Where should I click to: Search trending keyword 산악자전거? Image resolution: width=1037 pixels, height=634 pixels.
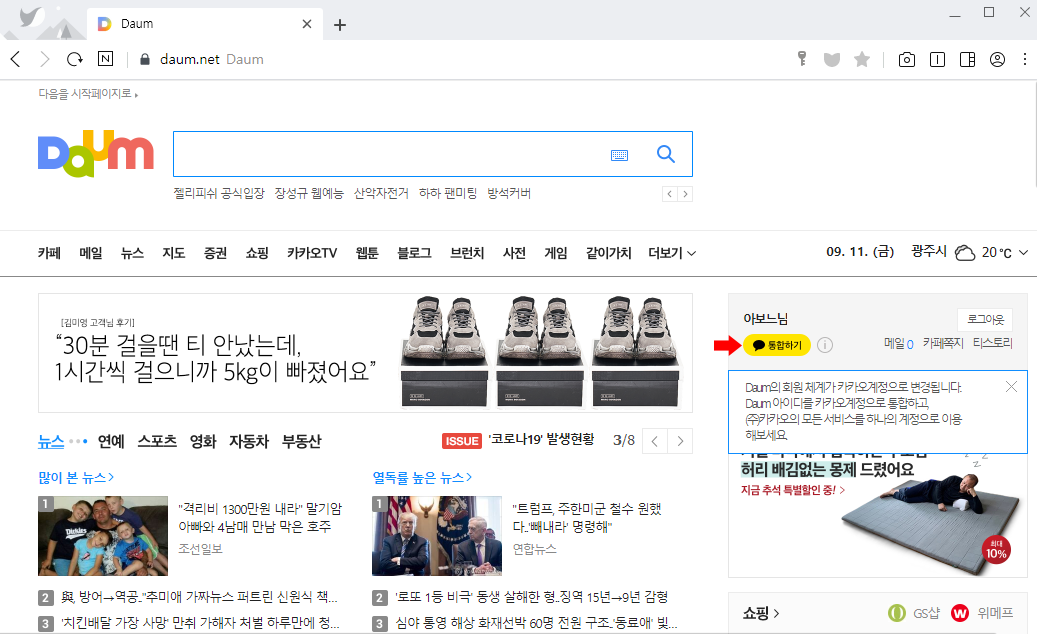coord(381,193)
